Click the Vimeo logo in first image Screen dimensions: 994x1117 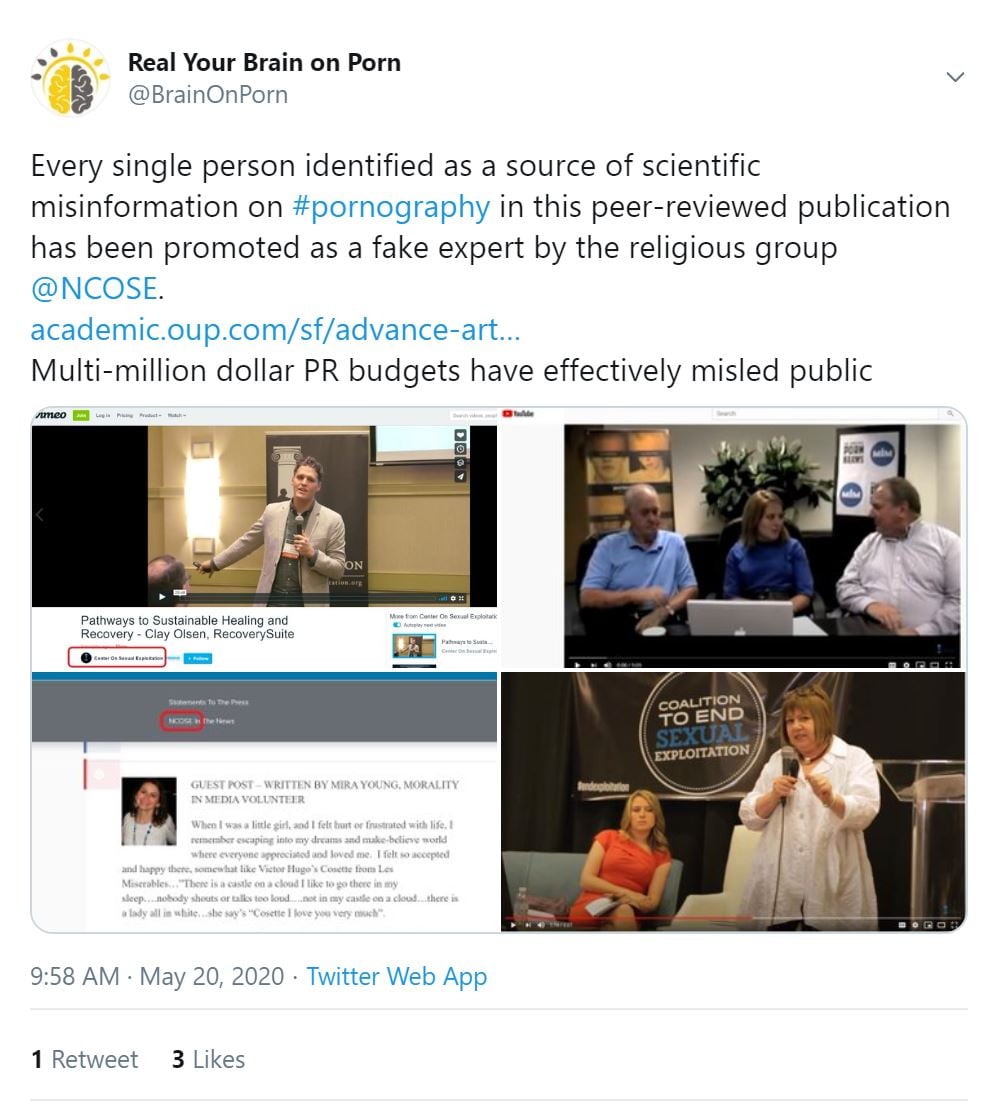coord(51,415)
